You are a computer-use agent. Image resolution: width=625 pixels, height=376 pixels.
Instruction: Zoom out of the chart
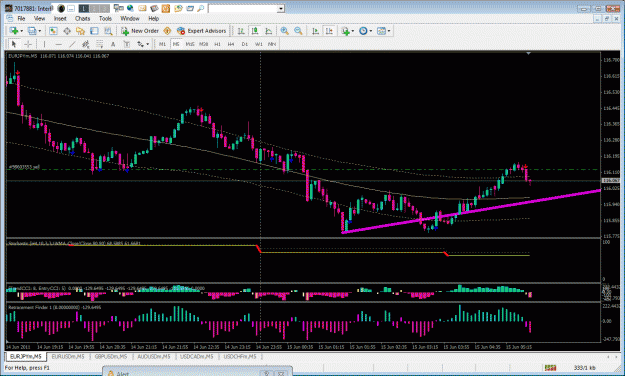tap(298, 31)
